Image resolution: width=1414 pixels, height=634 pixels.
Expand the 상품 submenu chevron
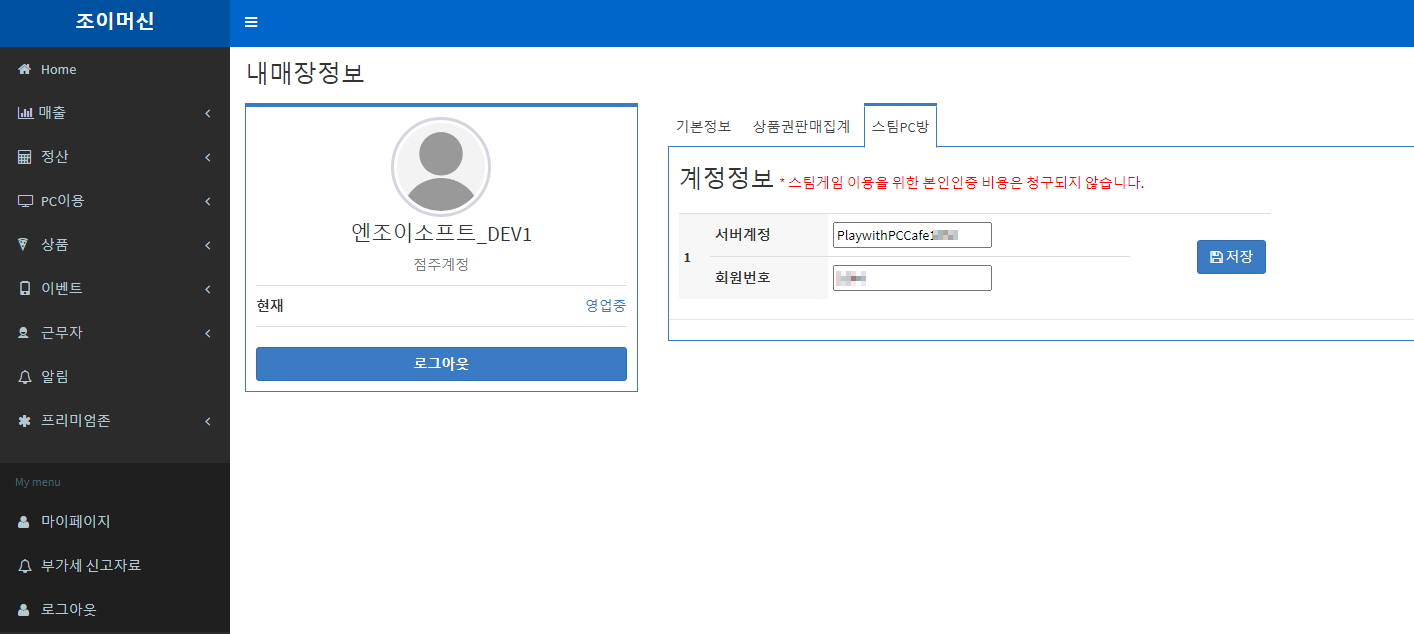pos(208,245)
